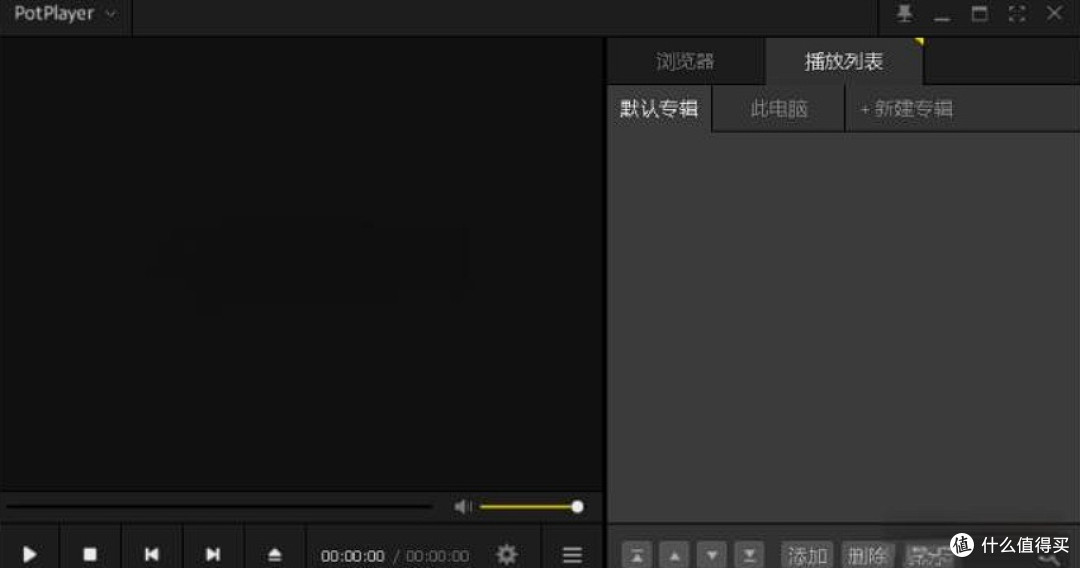
Task: Skip to the next track
Action: (213, 554)
